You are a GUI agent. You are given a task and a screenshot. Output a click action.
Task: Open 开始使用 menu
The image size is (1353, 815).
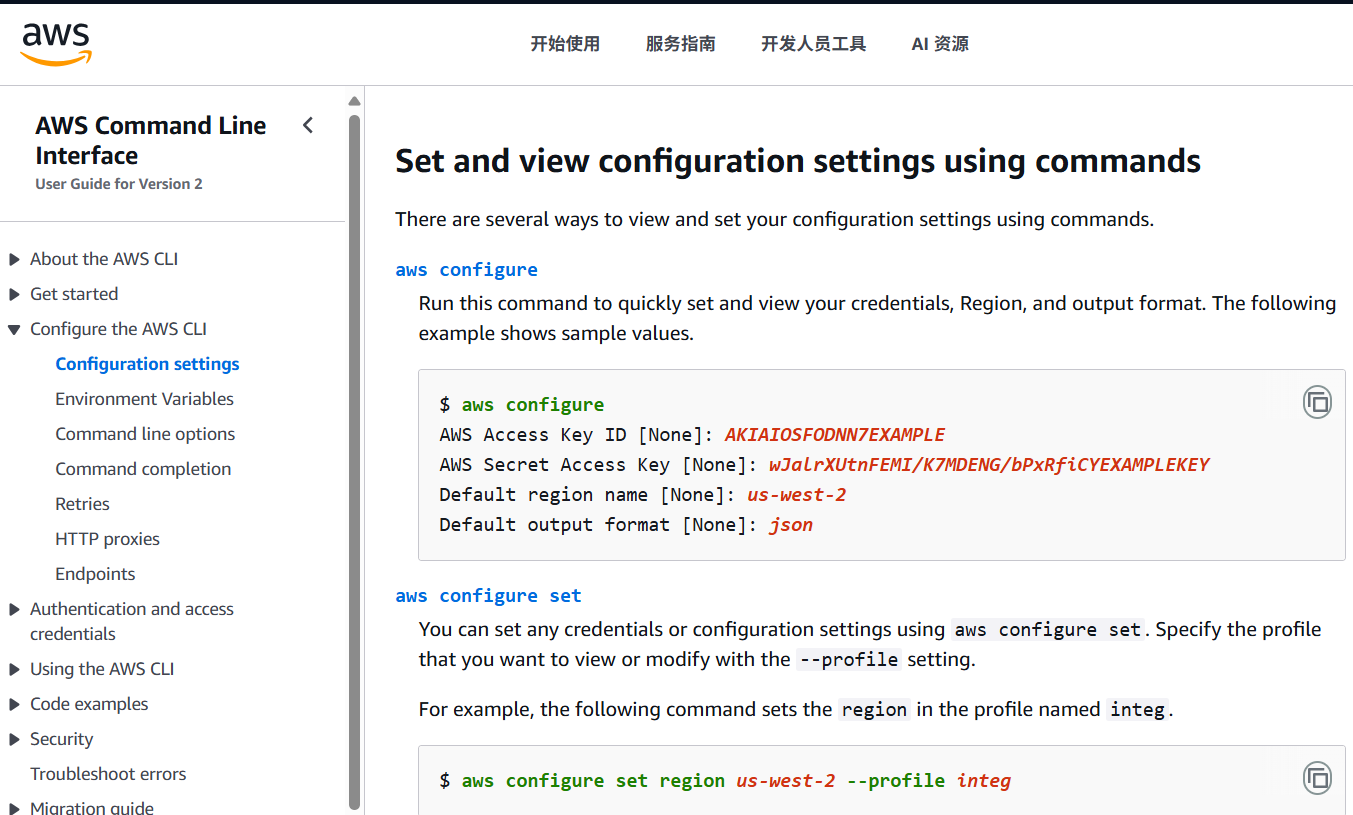click(x=565, y=44)
